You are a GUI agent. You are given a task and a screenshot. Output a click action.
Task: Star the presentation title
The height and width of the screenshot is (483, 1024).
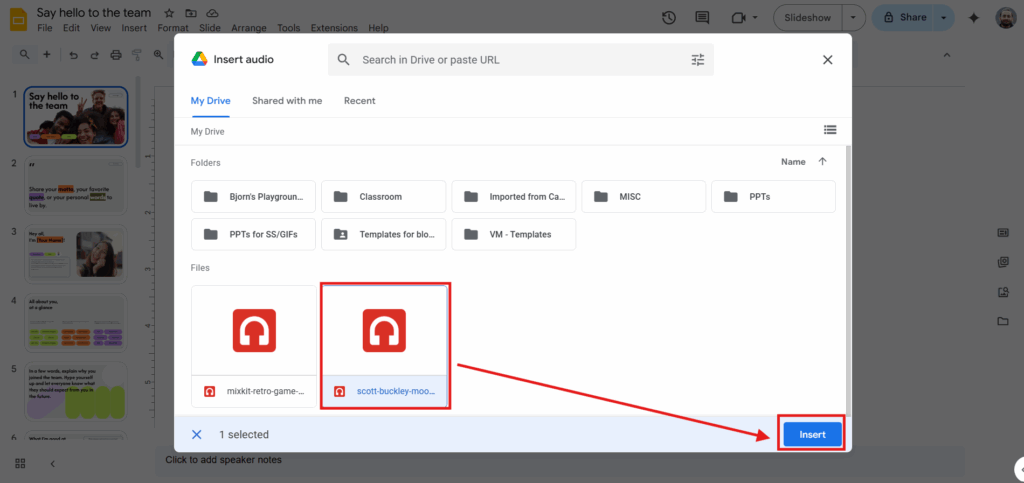pyautogui.click(x=168, y=13)
